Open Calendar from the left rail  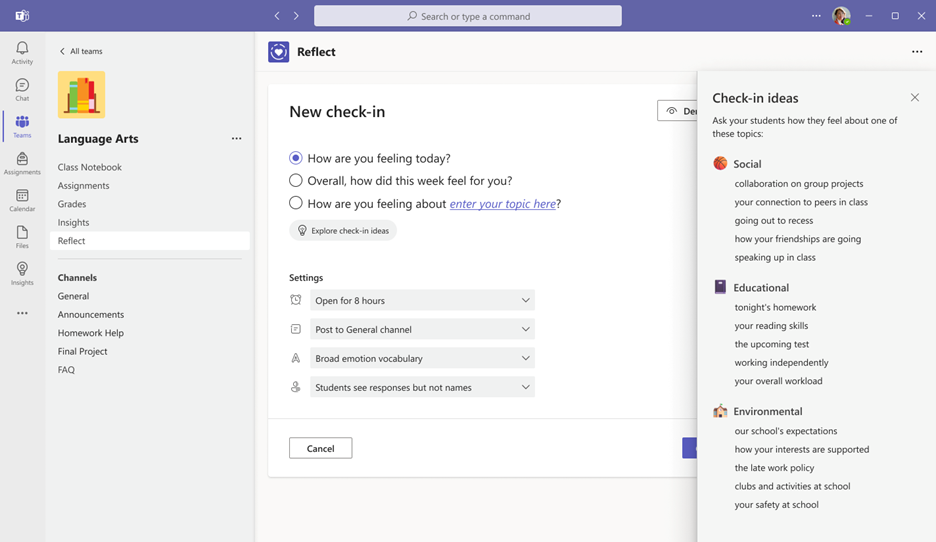pos(22,200)
